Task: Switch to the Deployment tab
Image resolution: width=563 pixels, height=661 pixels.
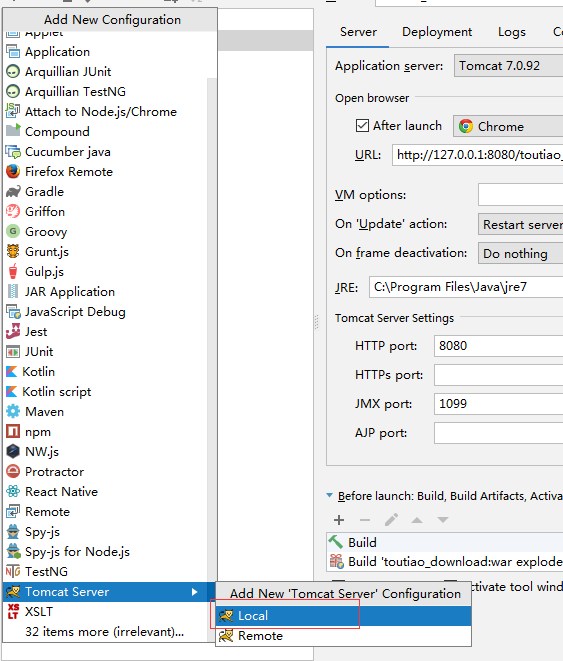Action: [437, 32]
